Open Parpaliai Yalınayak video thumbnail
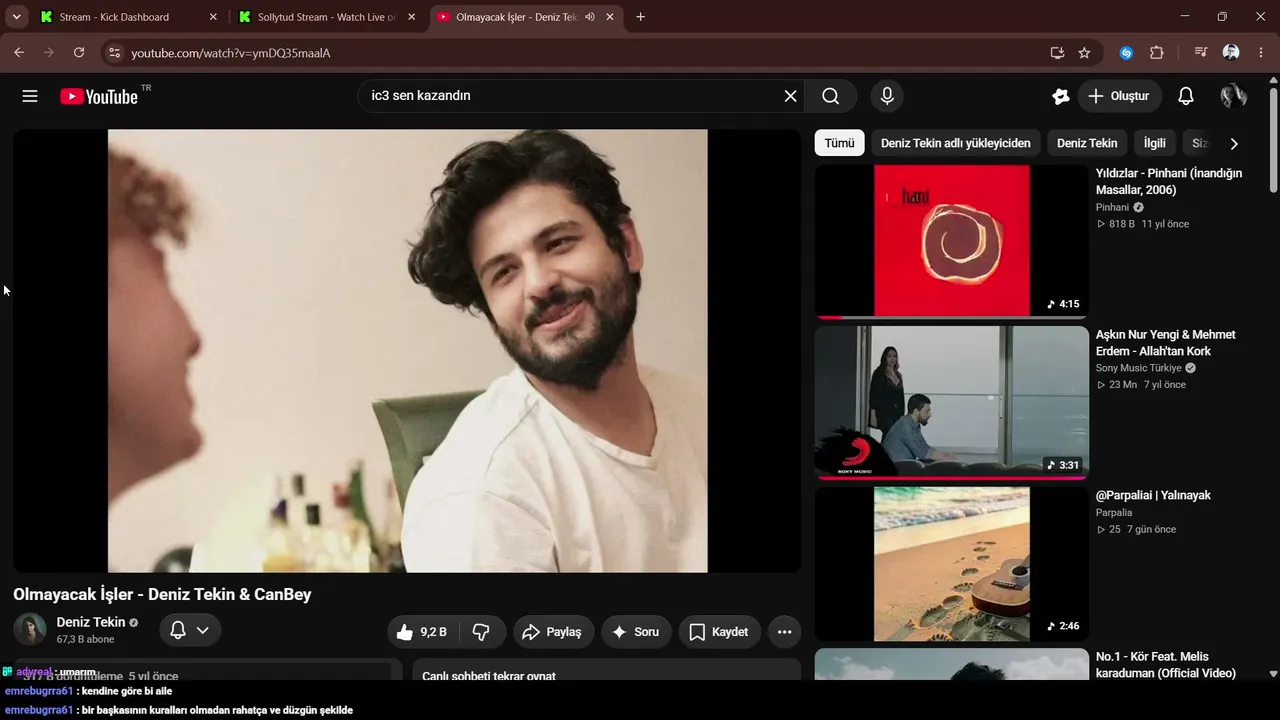The height and width of the screenshot is (720, 1280). [x=951, y=563]
